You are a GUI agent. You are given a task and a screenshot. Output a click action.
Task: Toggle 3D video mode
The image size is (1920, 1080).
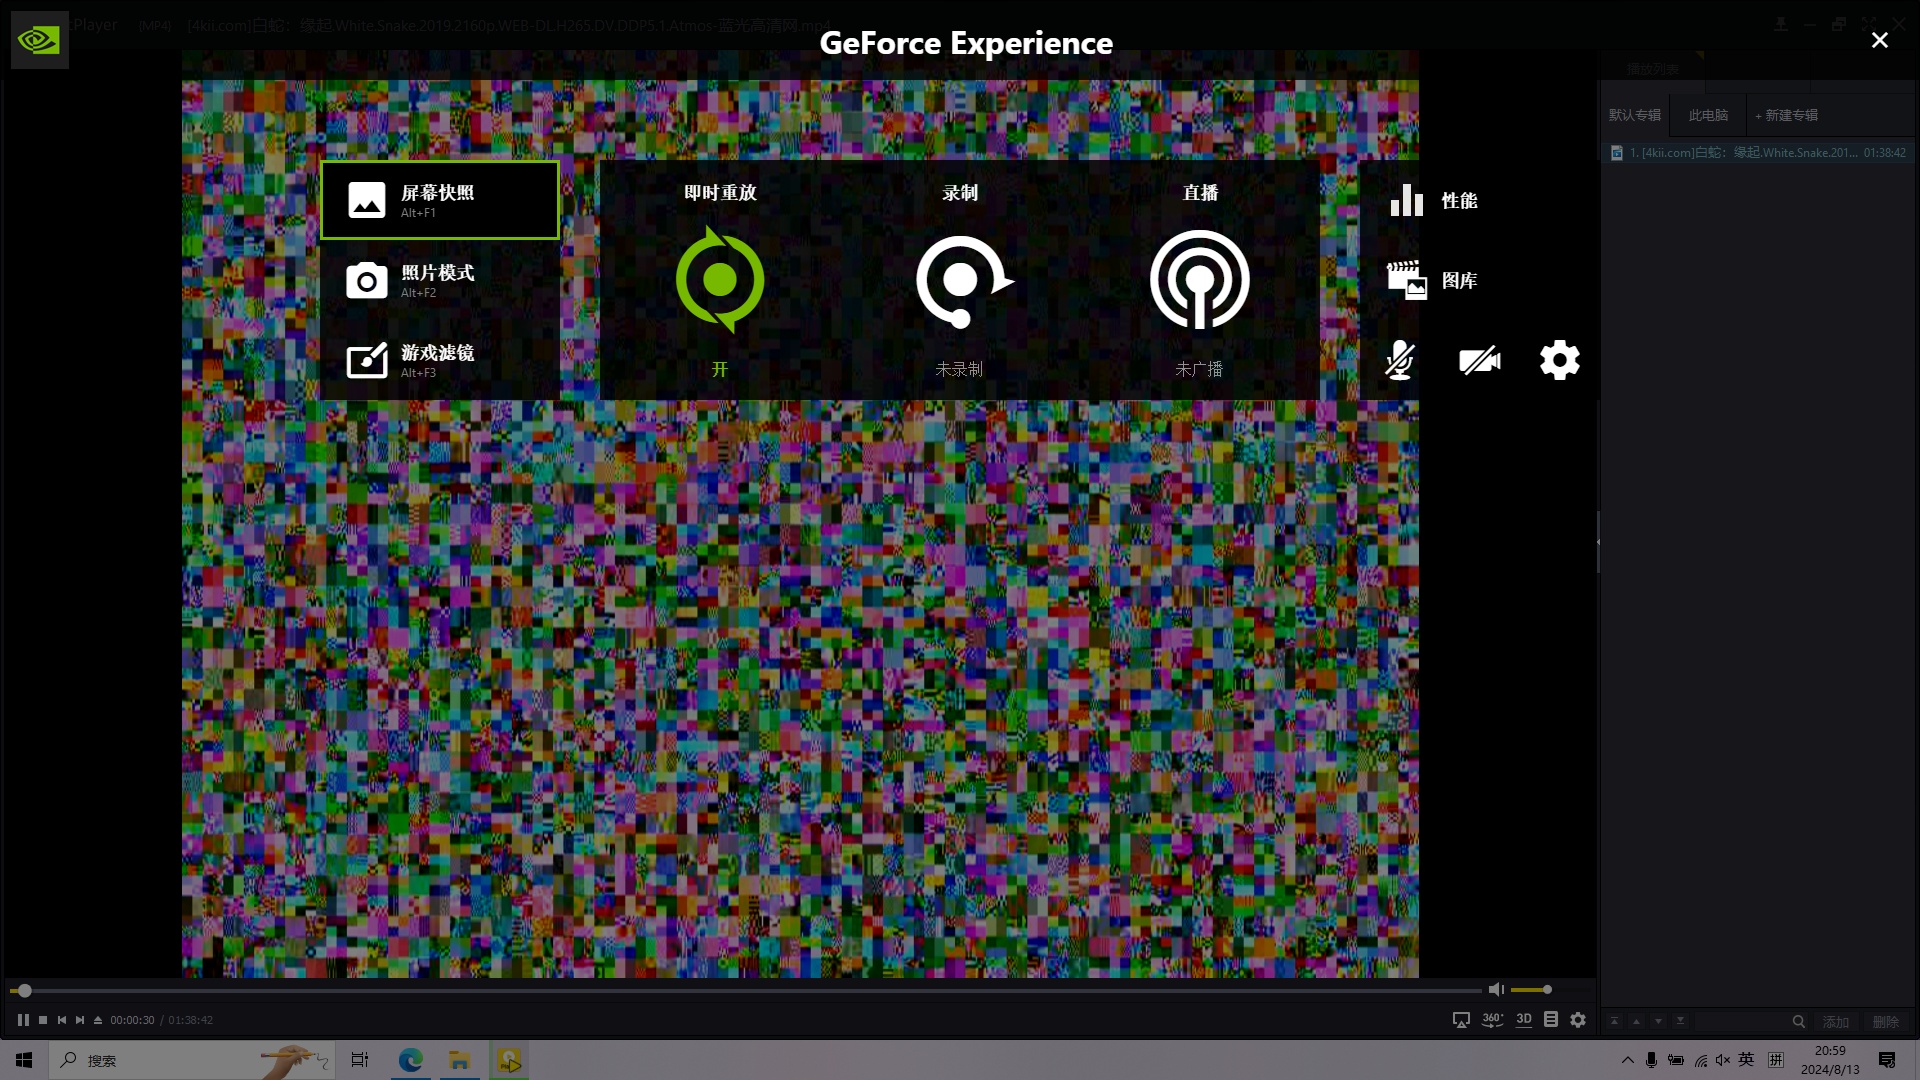click(1524, 1019)
